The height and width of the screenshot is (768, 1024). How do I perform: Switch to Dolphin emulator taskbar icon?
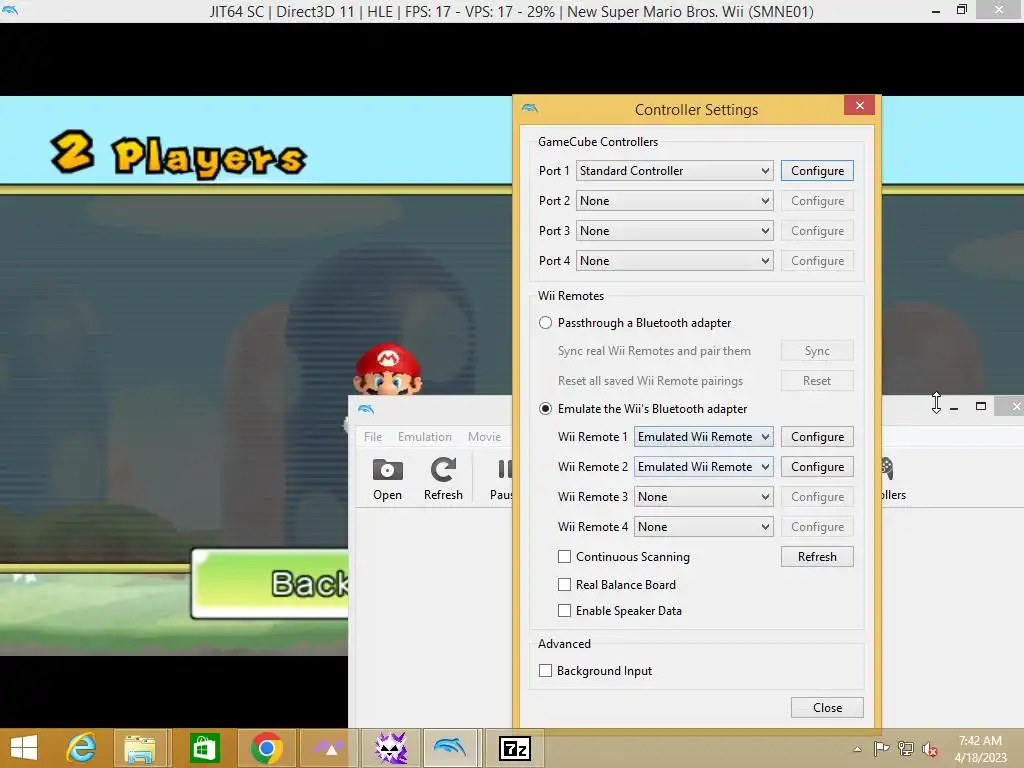450,747
